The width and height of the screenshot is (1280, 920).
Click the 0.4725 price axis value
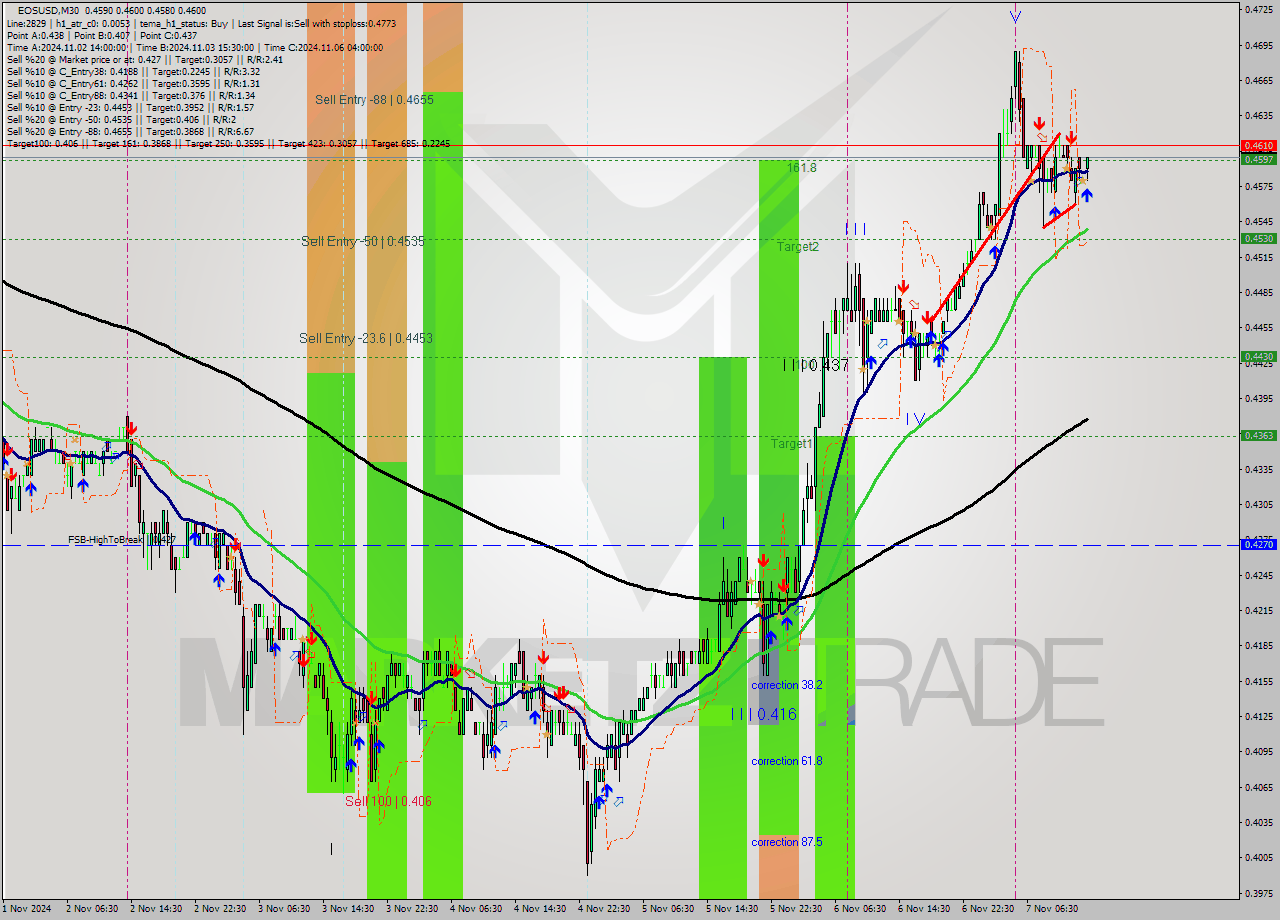[1258, 10]
